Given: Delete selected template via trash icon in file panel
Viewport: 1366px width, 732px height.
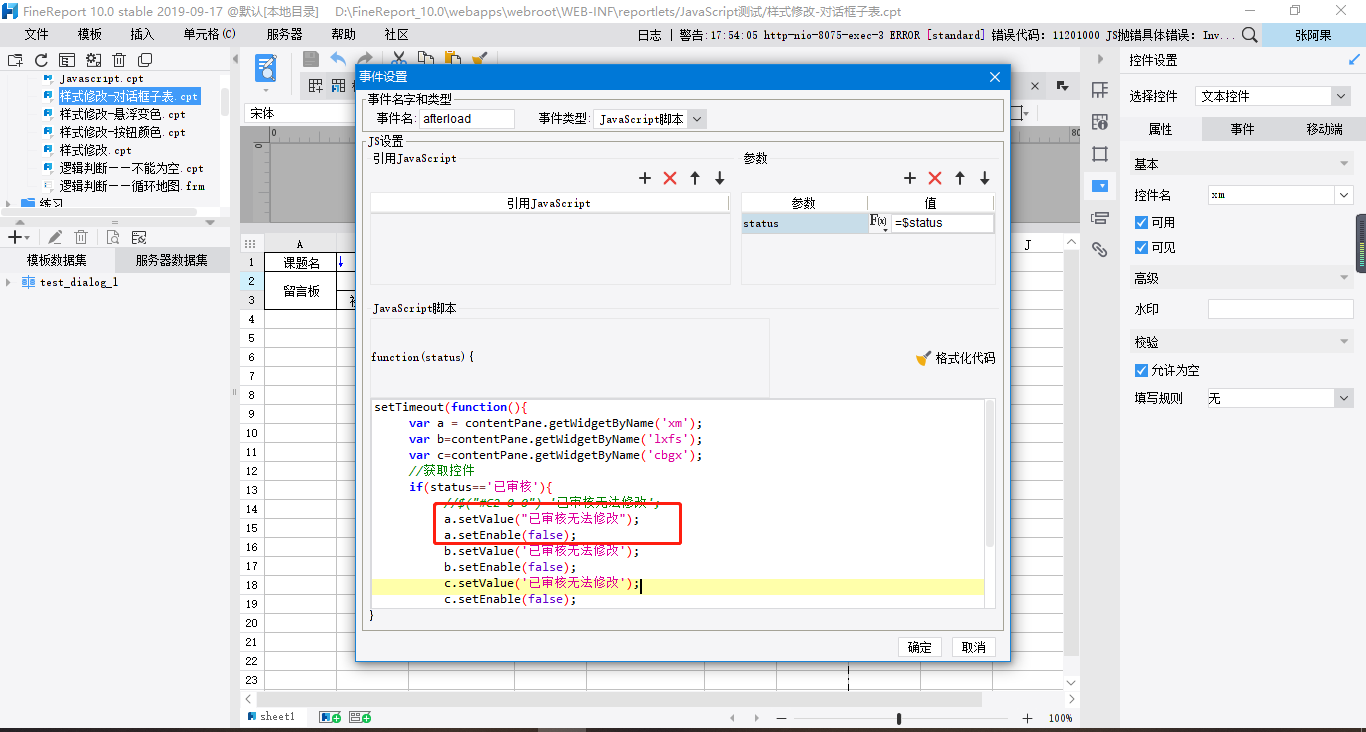Looking at the screenshot, I should tap(119, 60).
